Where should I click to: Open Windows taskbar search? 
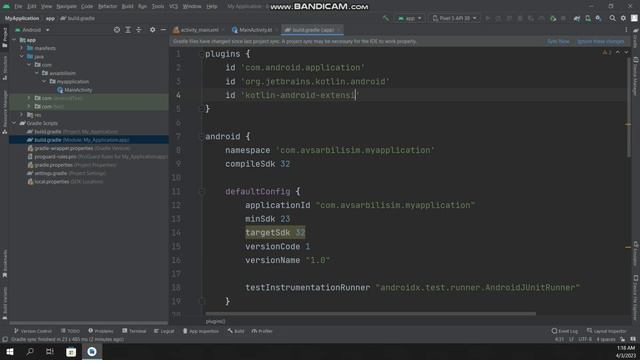coord(30,351)
